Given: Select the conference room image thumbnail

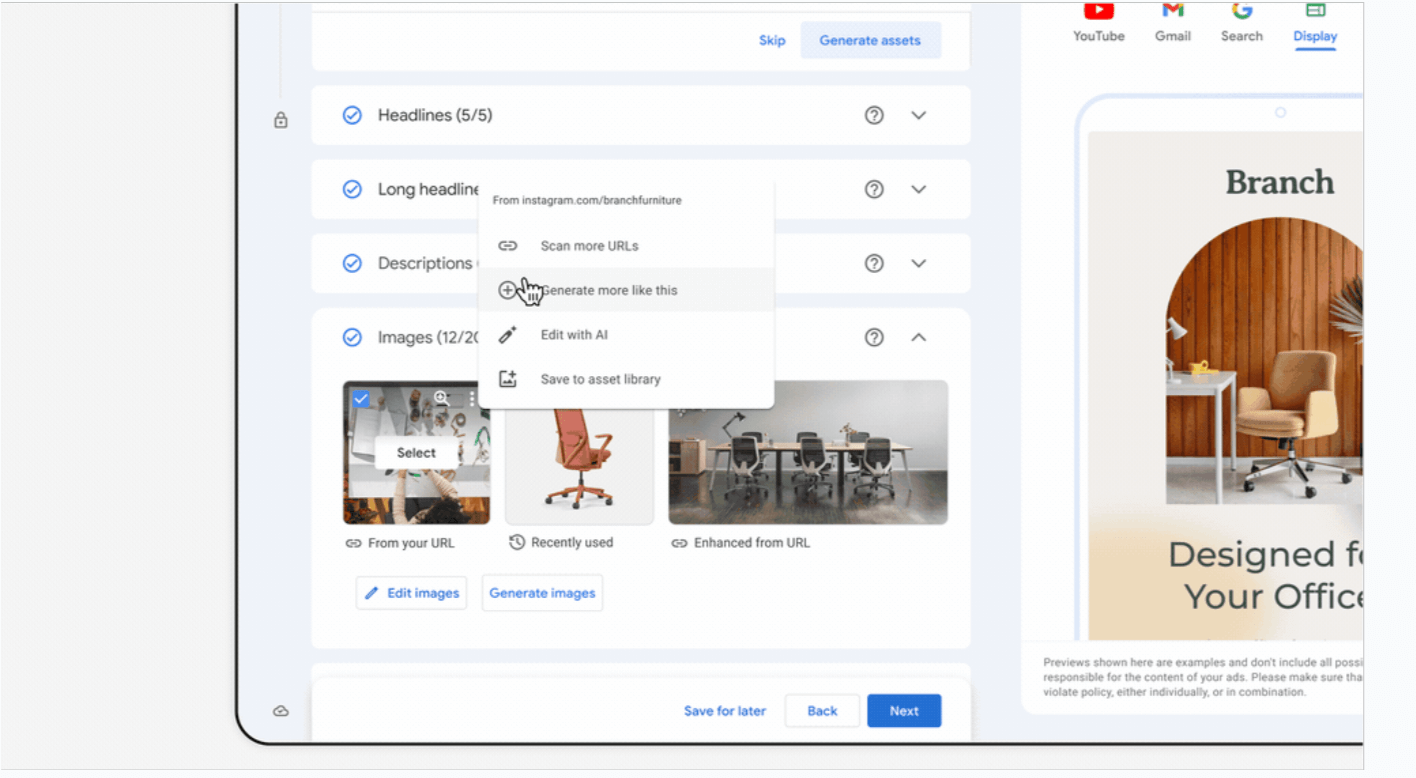Looking at the screenshot, I should (808, 452).
